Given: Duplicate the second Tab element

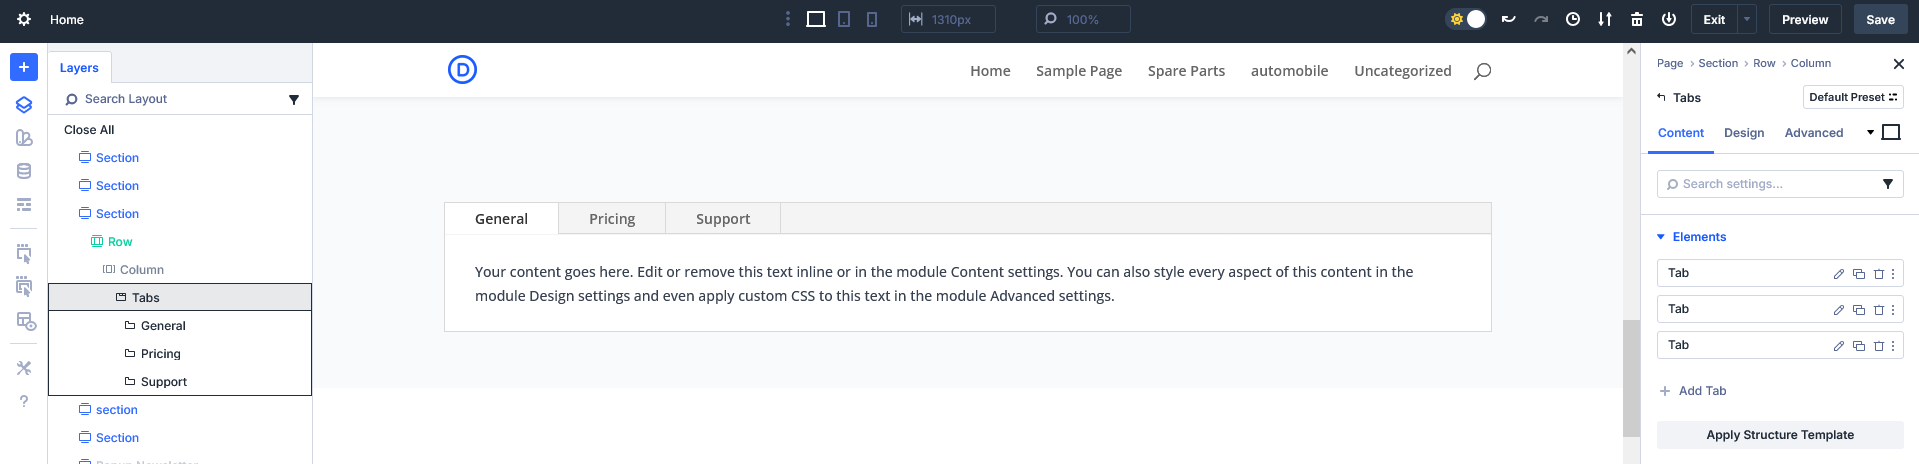Looking at the screenshot, I should point(1859,310).
